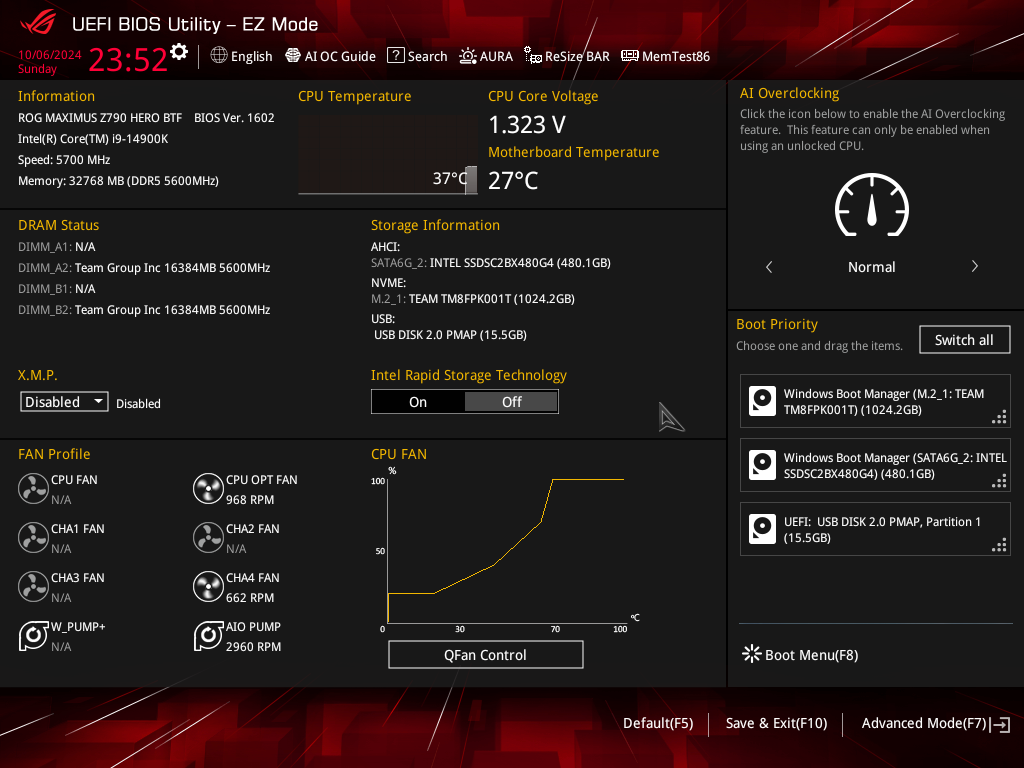This screenshot has width=1024, height=768.
Task: Click the AIO PUMP 2960 RPM reading
Action: (253, 647)
